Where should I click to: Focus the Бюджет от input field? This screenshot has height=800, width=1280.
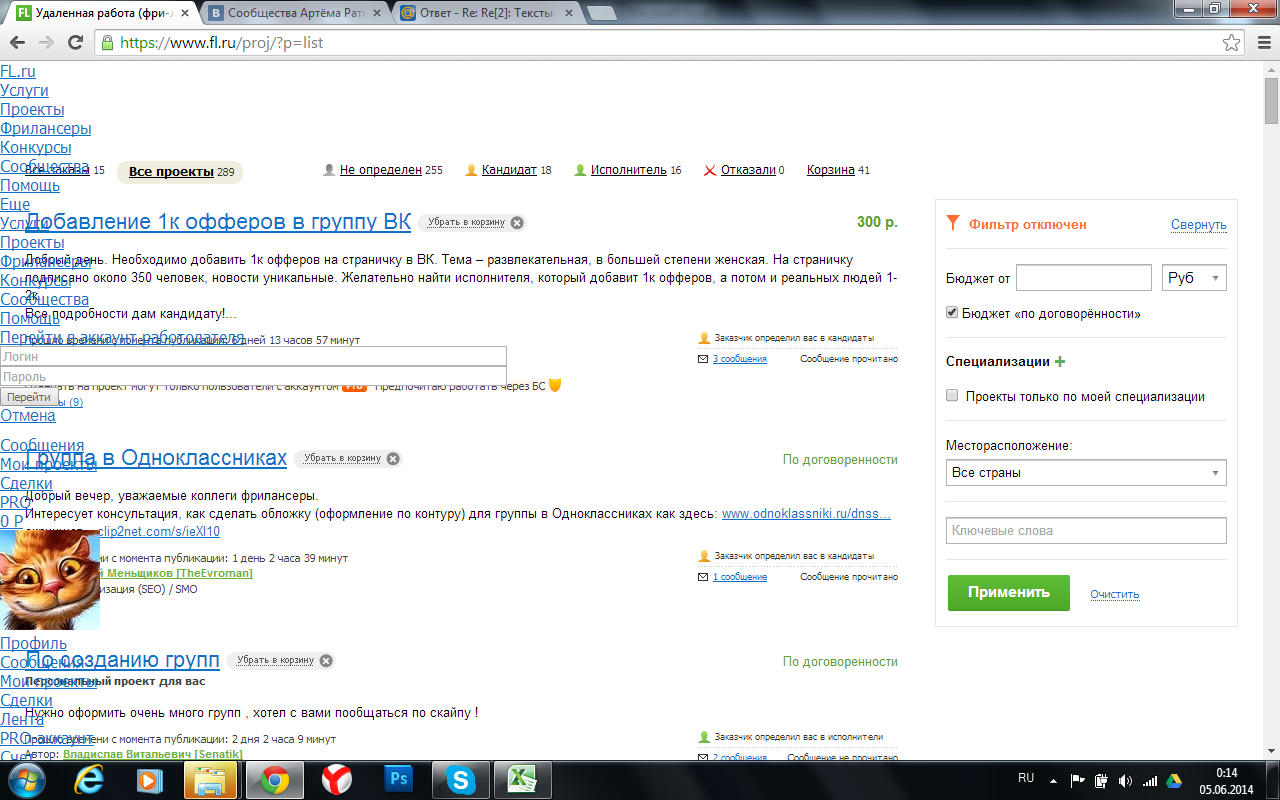point(1083,278)
